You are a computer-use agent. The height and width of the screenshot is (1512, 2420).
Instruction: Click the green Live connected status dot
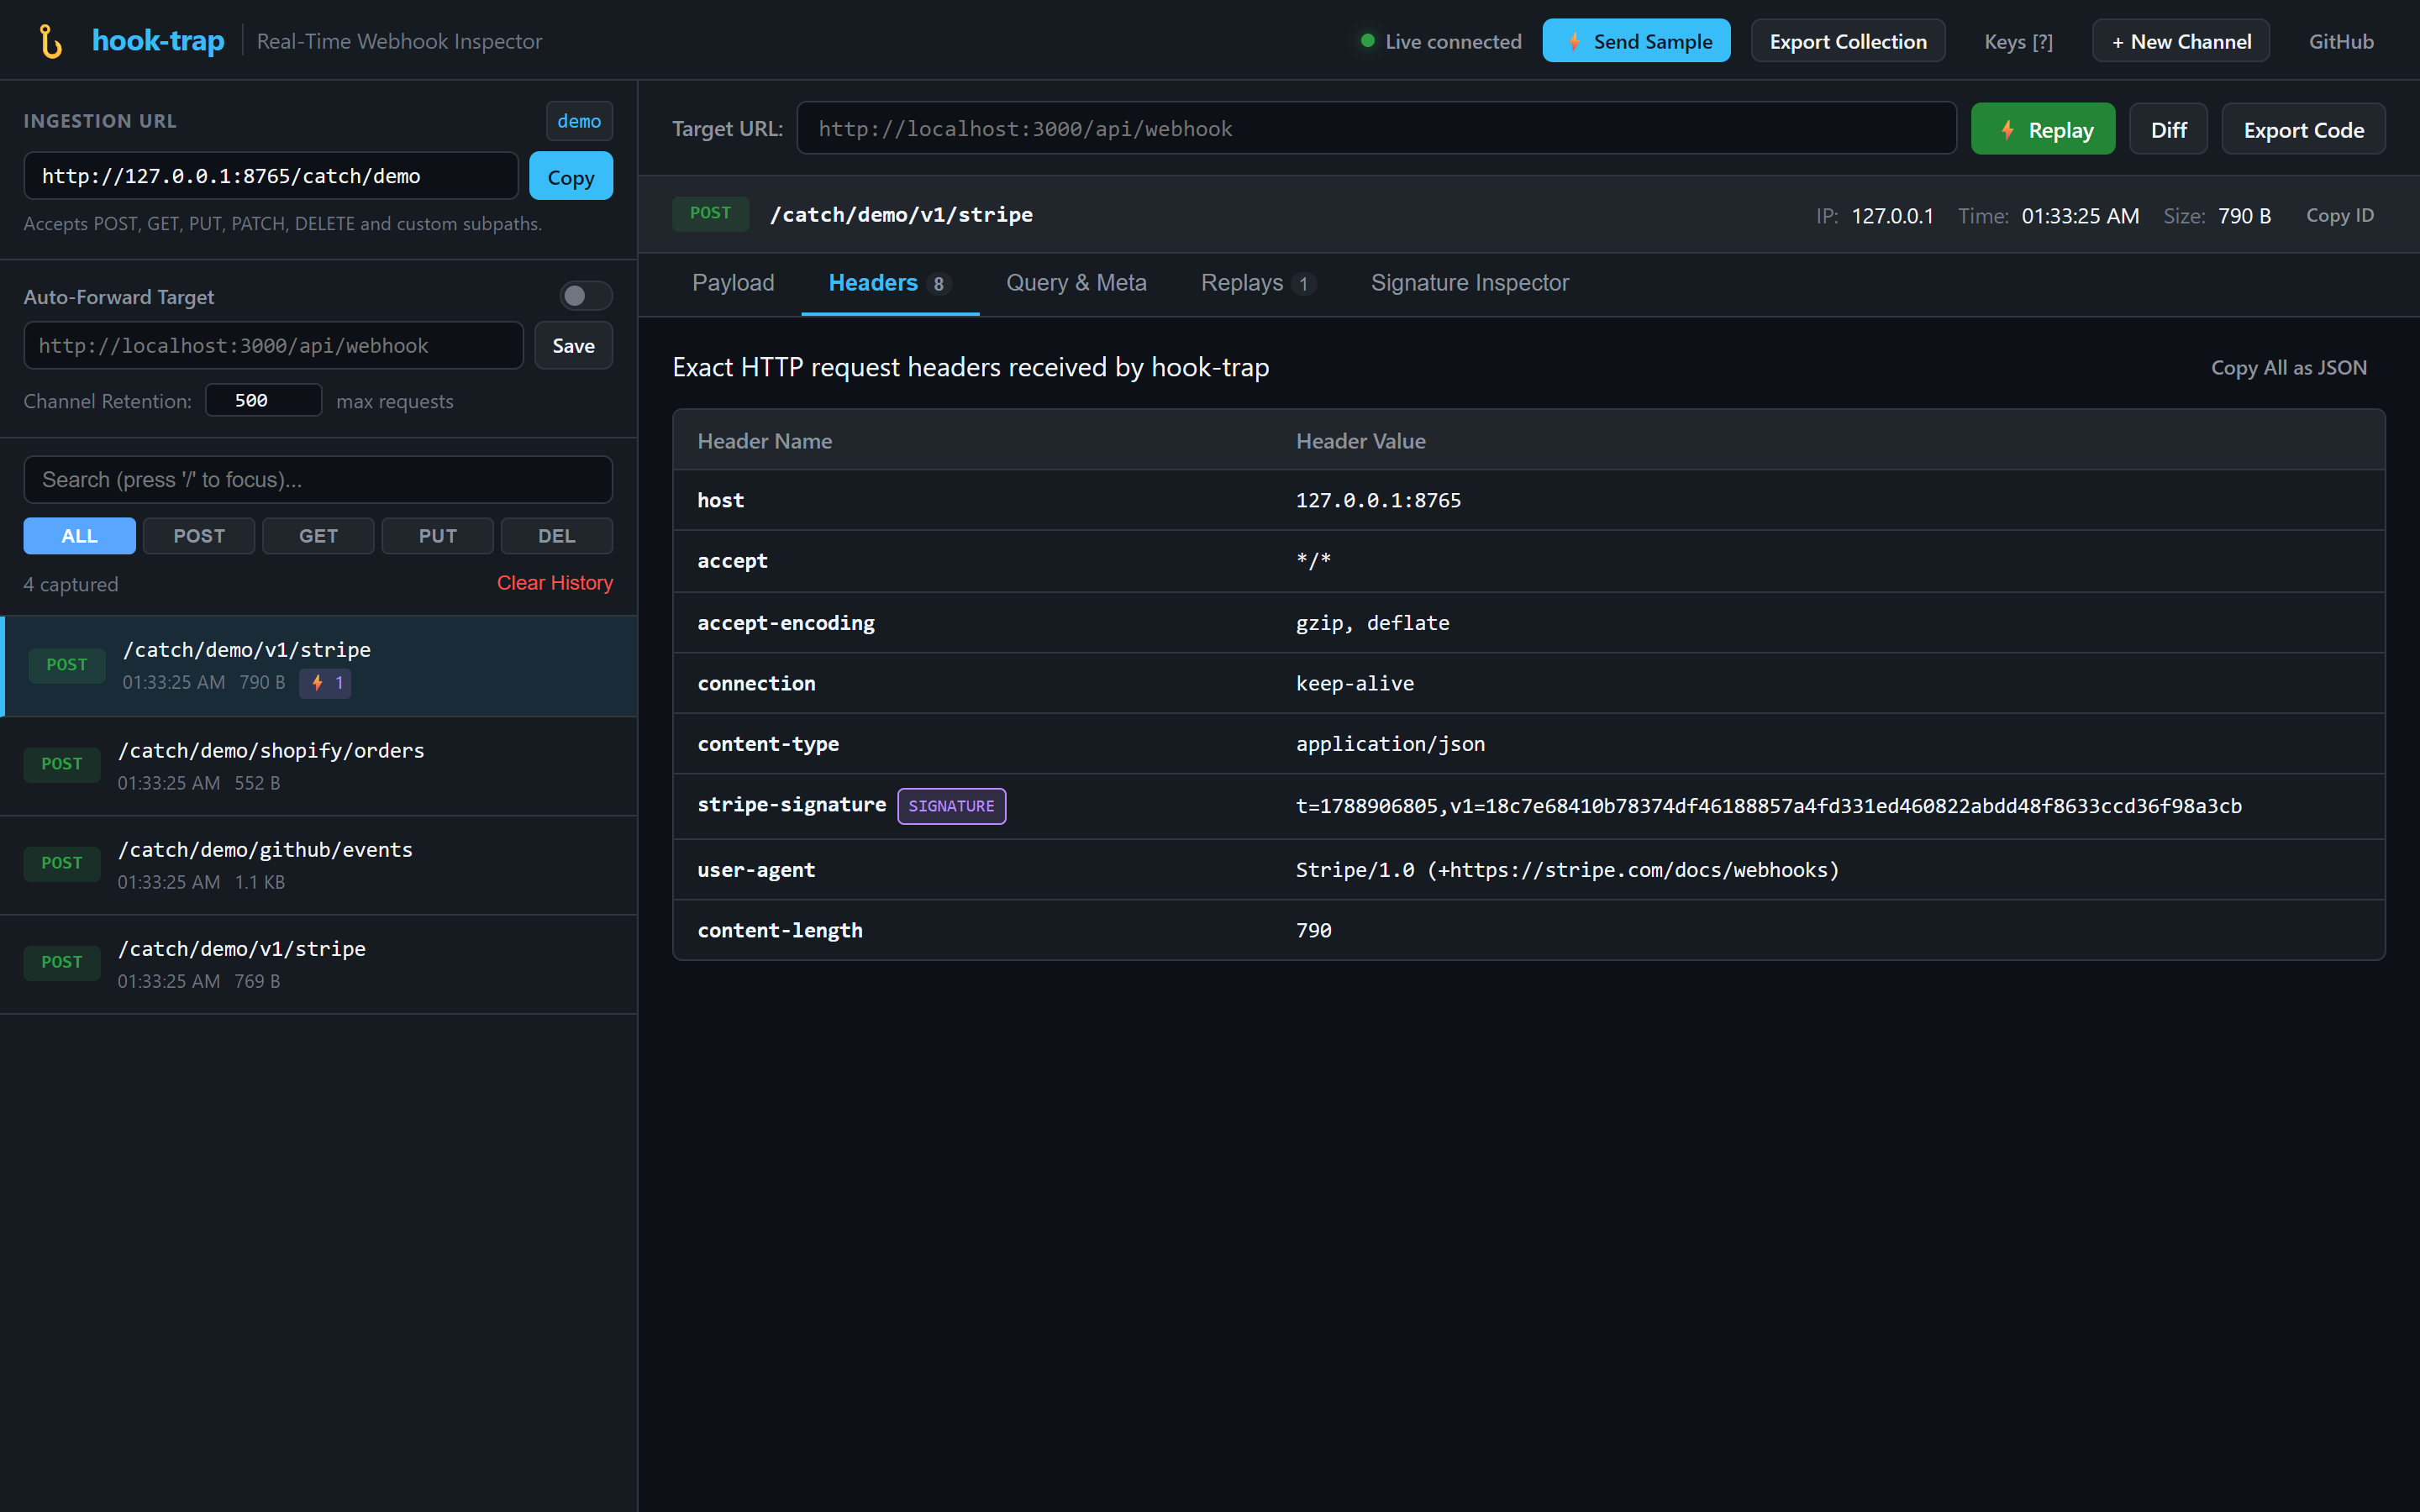tap(1367, 41)
